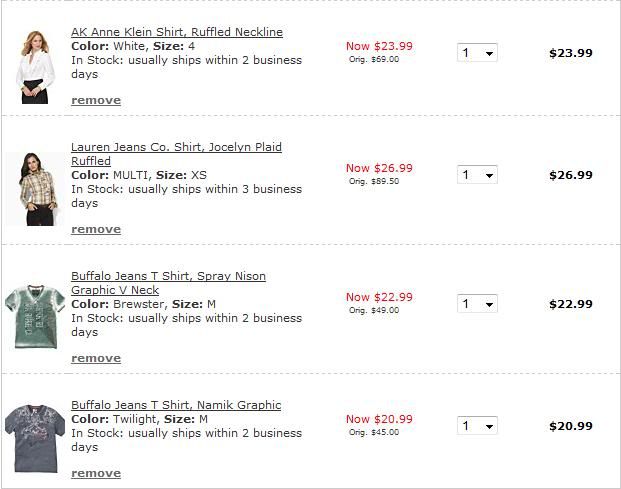This screenshot has width=621, height=489.
Task: Expand quantity dropdown for Spray Nison shirt
Action: click(x=477, y=304)
